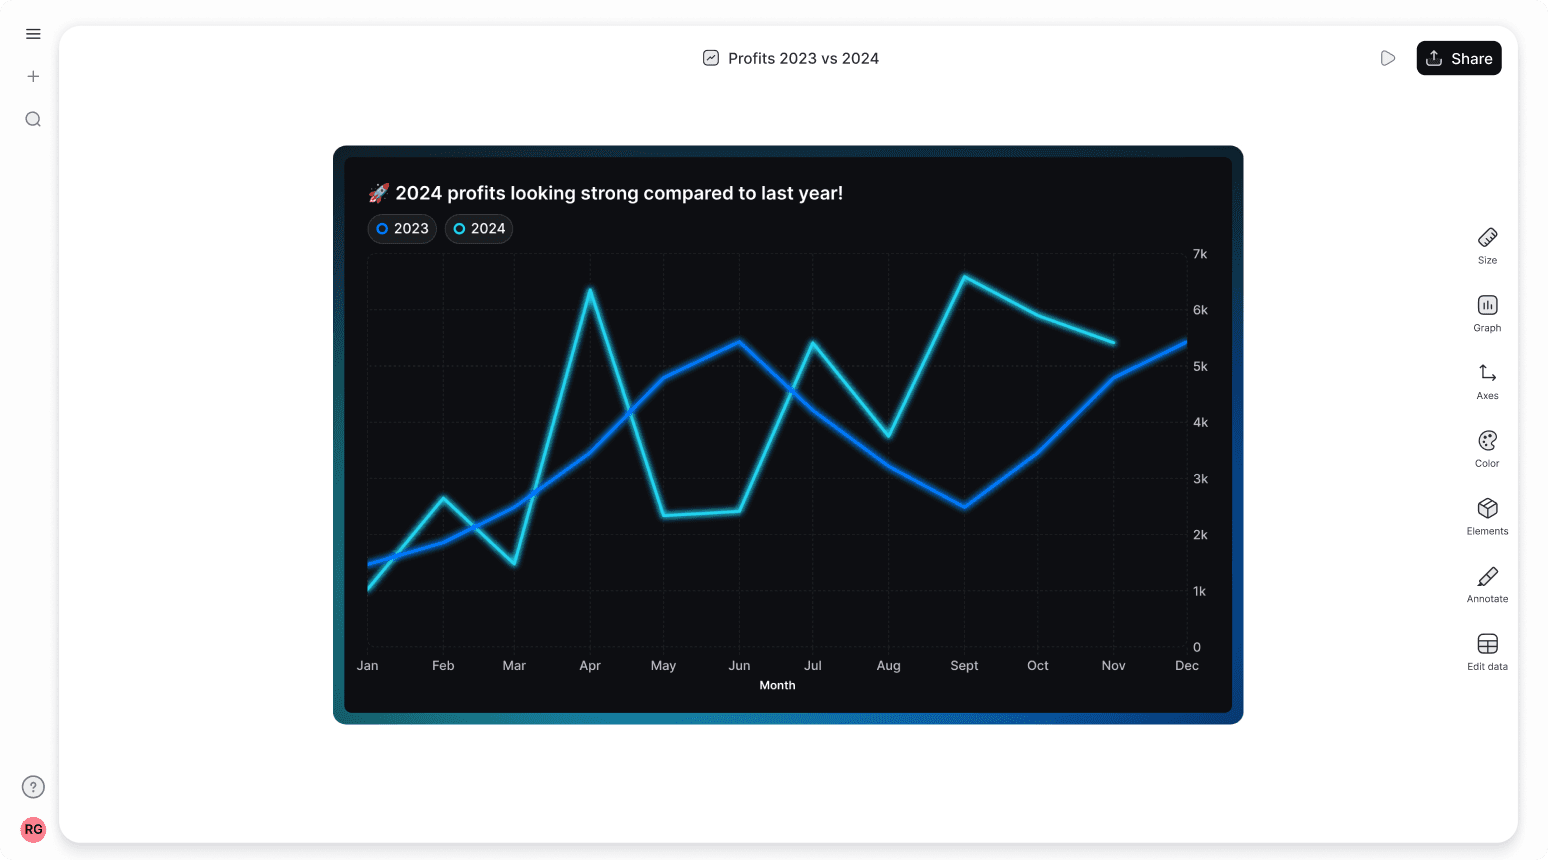The image size is (1548, 860).
Task: Toggle visibility of the 2023 series
Action: [402, 229]
